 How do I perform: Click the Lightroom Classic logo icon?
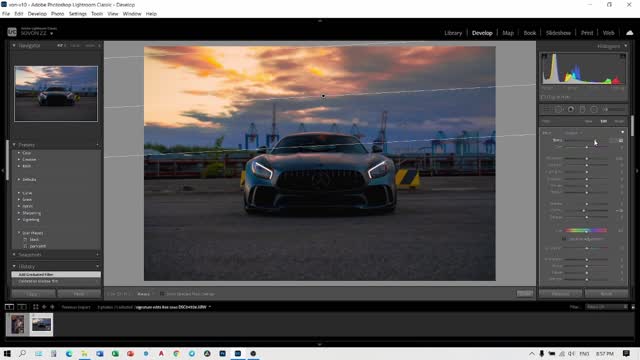click(x=12, y=32)
